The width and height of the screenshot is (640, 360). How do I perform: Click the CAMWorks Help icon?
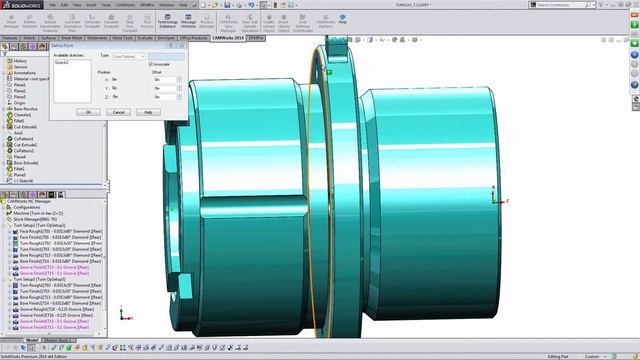[x=342, y=19]
